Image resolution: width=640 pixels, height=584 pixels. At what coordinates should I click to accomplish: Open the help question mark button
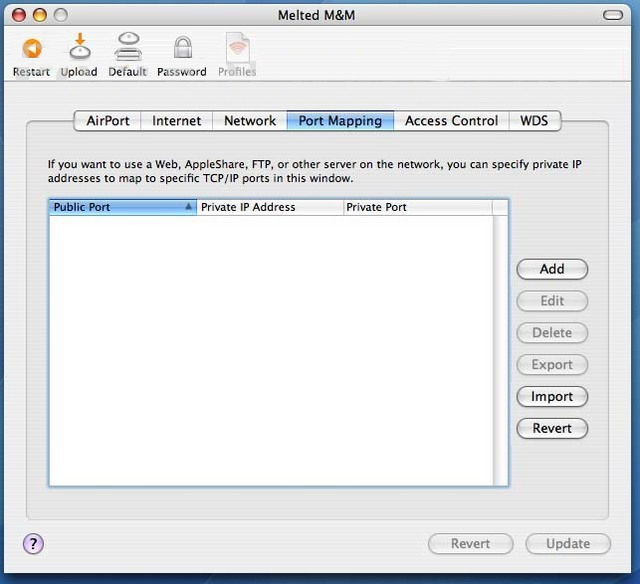coord(33,544)
